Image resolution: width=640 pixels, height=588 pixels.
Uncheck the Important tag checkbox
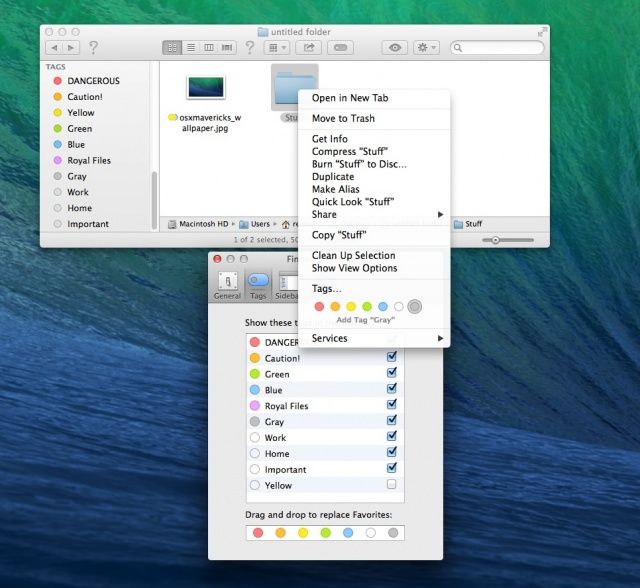pos(391,468)
